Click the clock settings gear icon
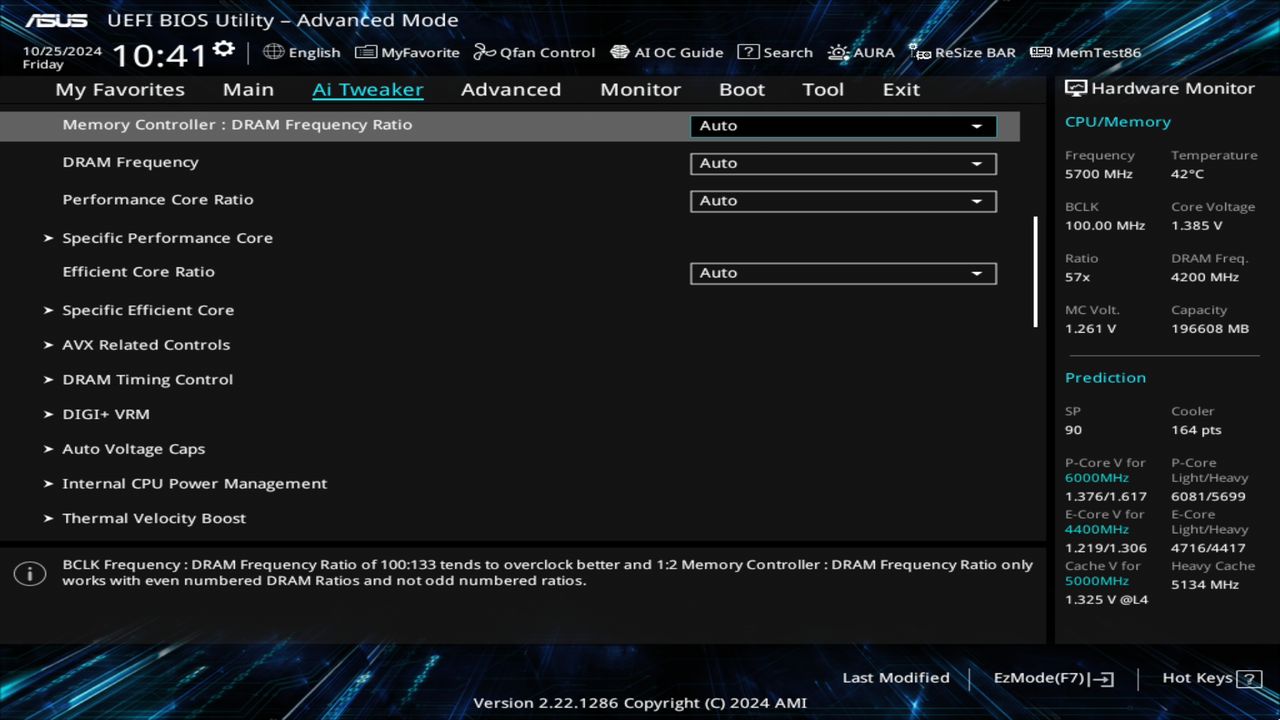Screen dimensions: 1280x720 click(x=222, y=44)
